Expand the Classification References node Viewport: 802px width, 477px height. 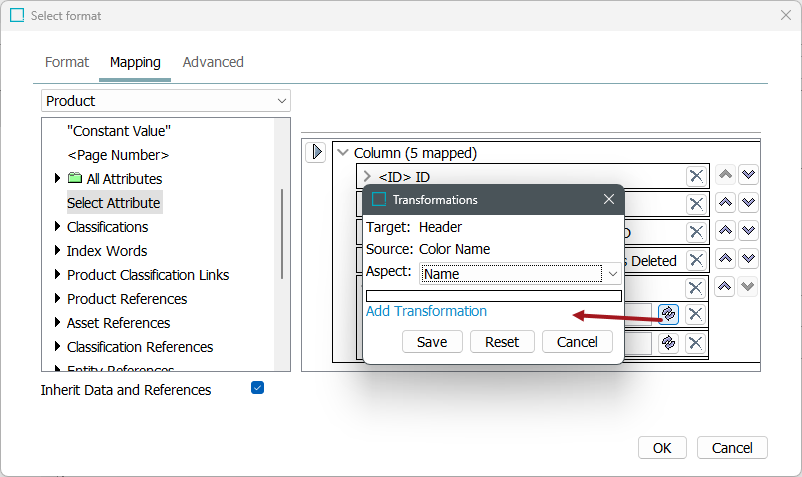(x=57, y=346)
